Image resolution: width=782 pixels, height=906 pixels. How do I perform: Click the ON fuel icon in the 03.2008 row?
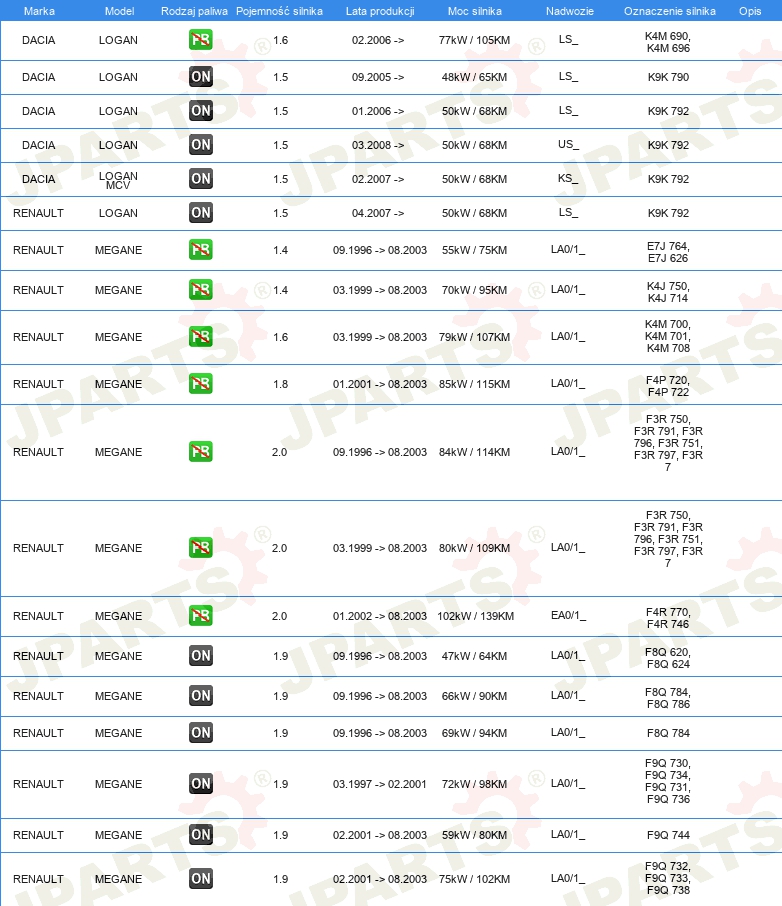[201, 144]
